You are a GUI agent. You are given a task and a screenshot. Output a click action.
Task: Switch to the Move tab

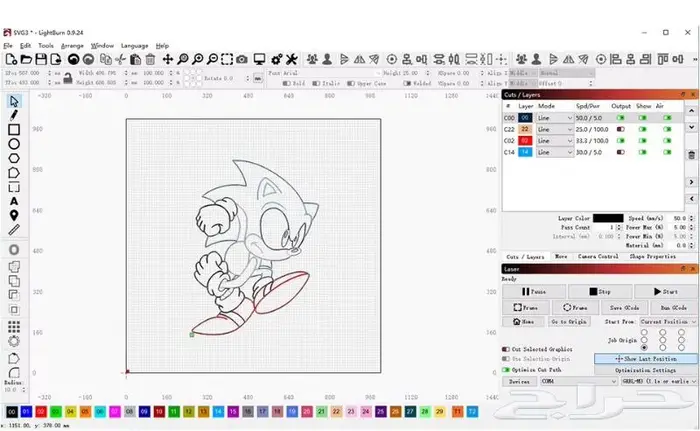tap(561, 256)
